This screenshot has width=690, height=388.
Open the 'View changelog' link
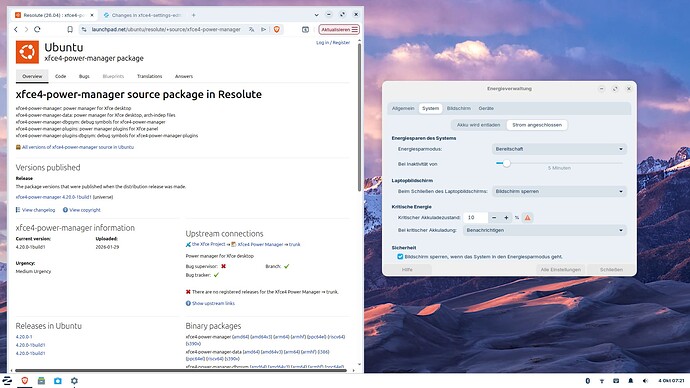pos(38,210)
